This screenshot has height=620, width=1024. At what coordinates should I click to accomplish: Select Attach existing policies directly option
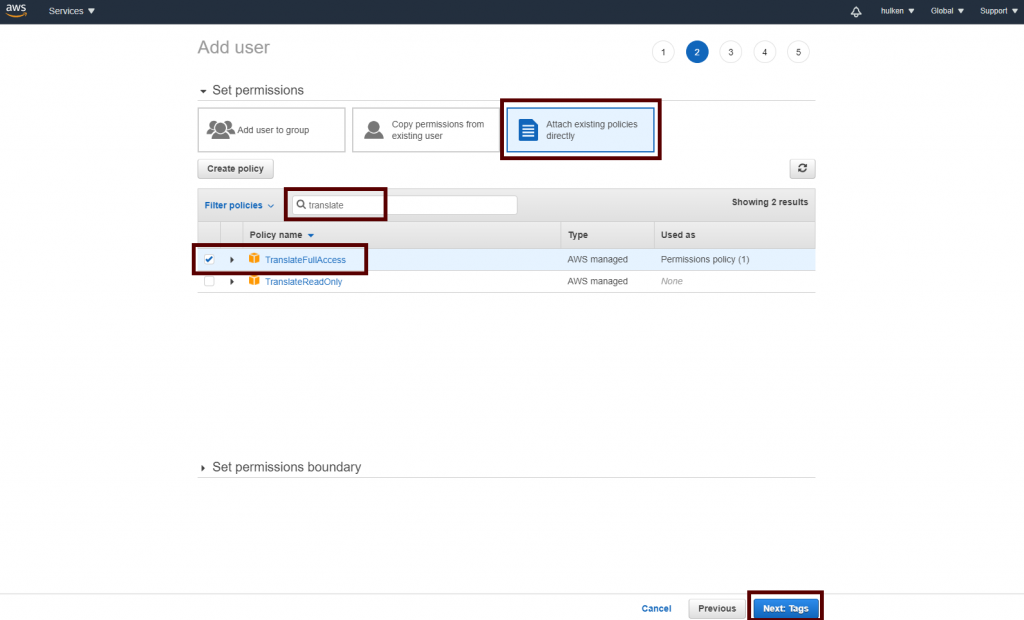(x=580, y=130)
